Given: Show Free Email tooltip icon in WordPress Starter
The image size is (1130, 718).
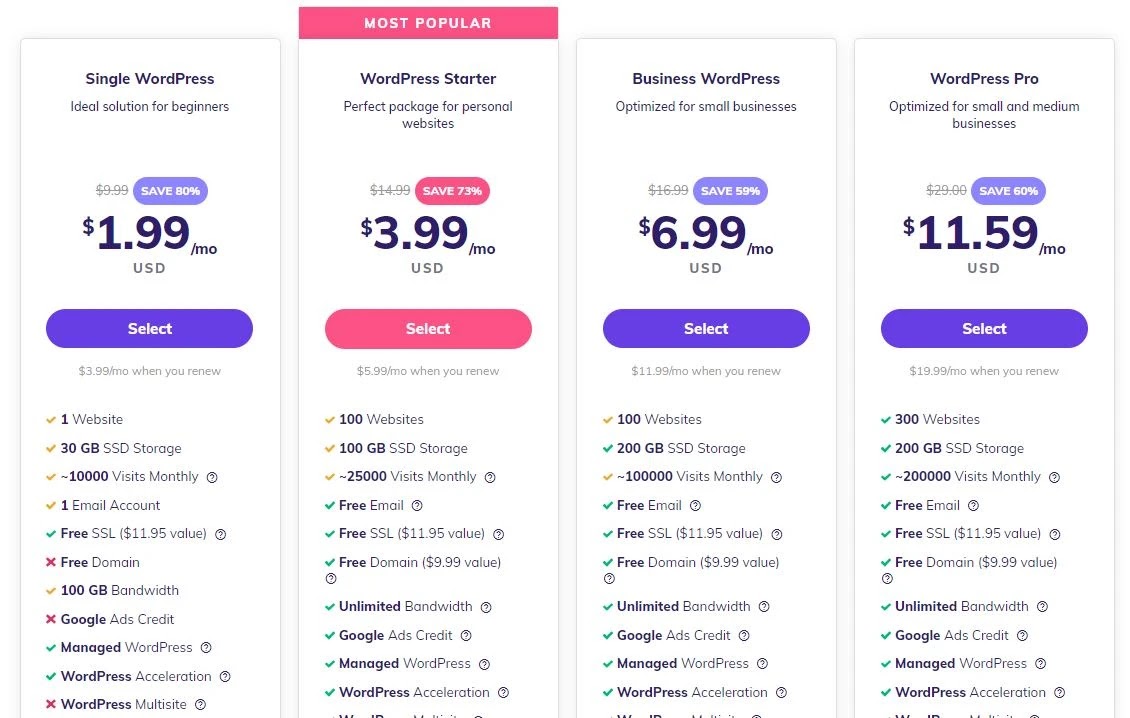Looking at the screenshot, I should (417, 505).
